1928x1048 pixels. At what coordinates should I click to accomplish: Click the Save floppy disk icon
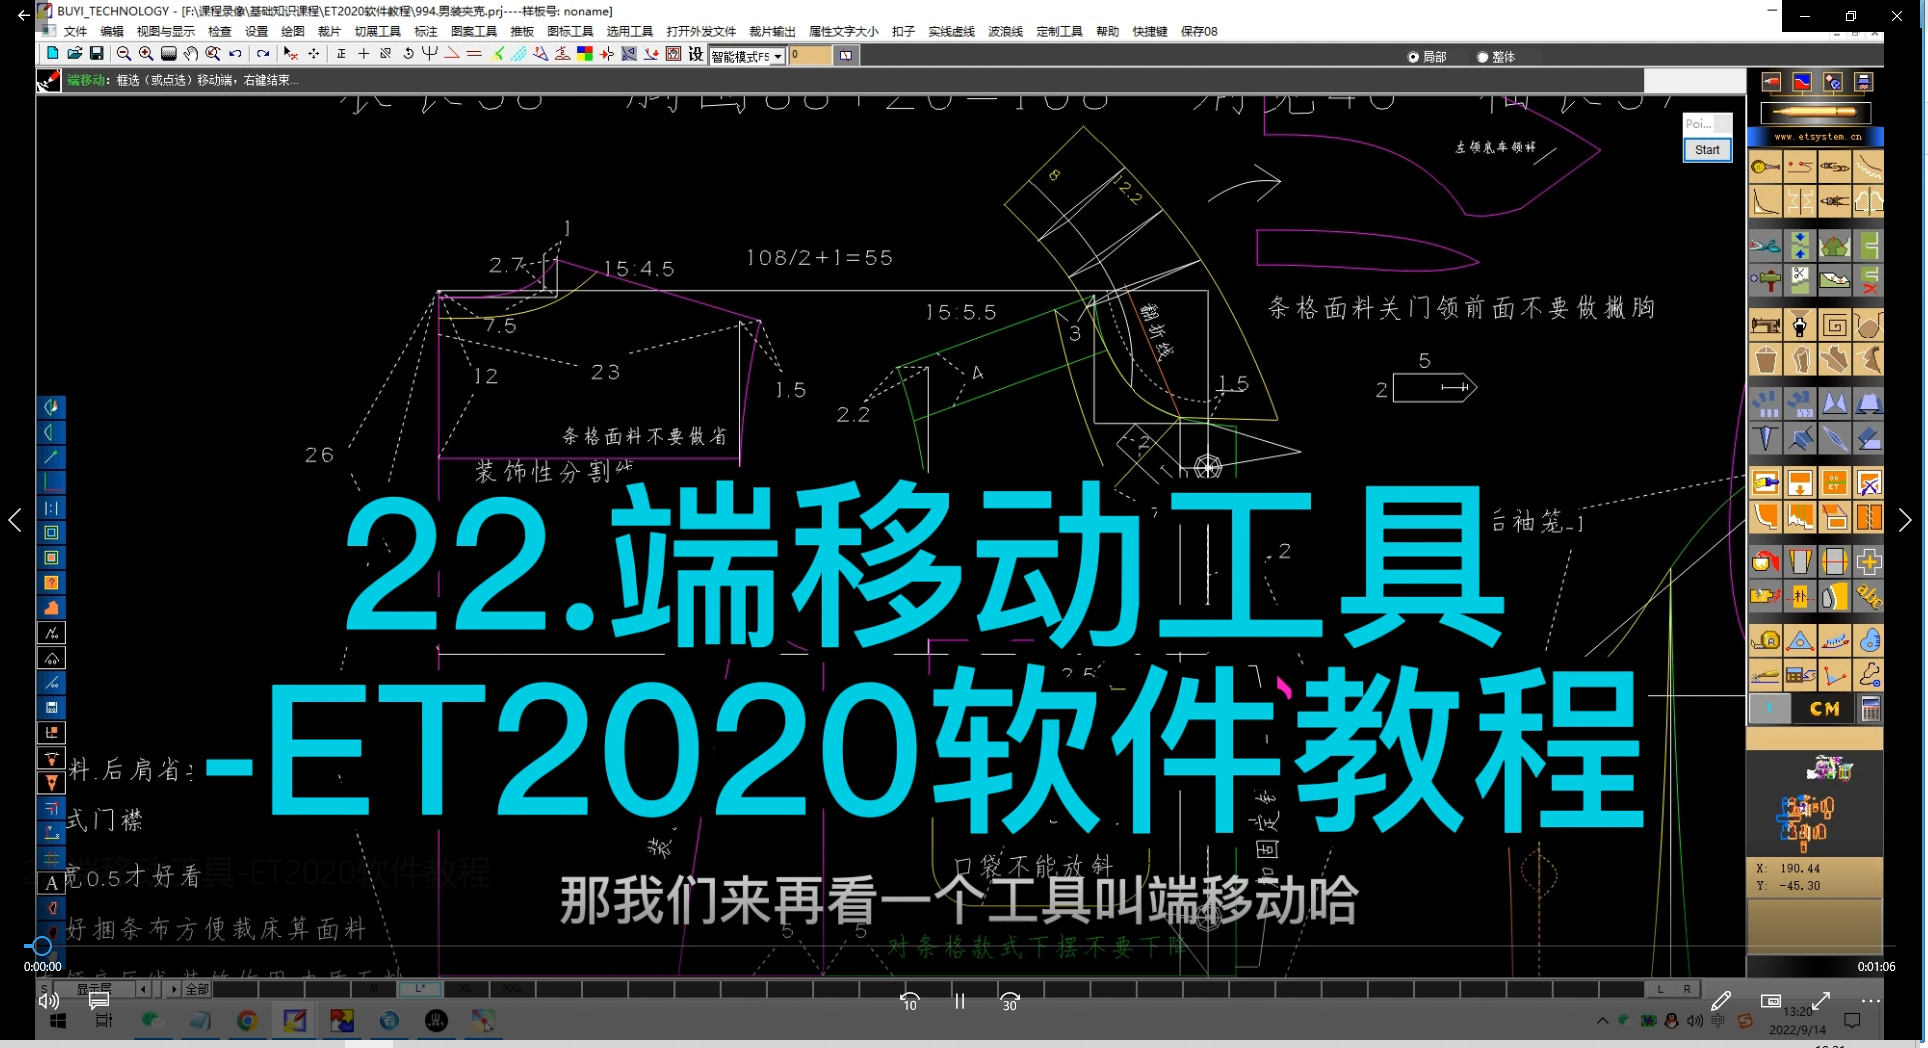[x=97, y=54]
